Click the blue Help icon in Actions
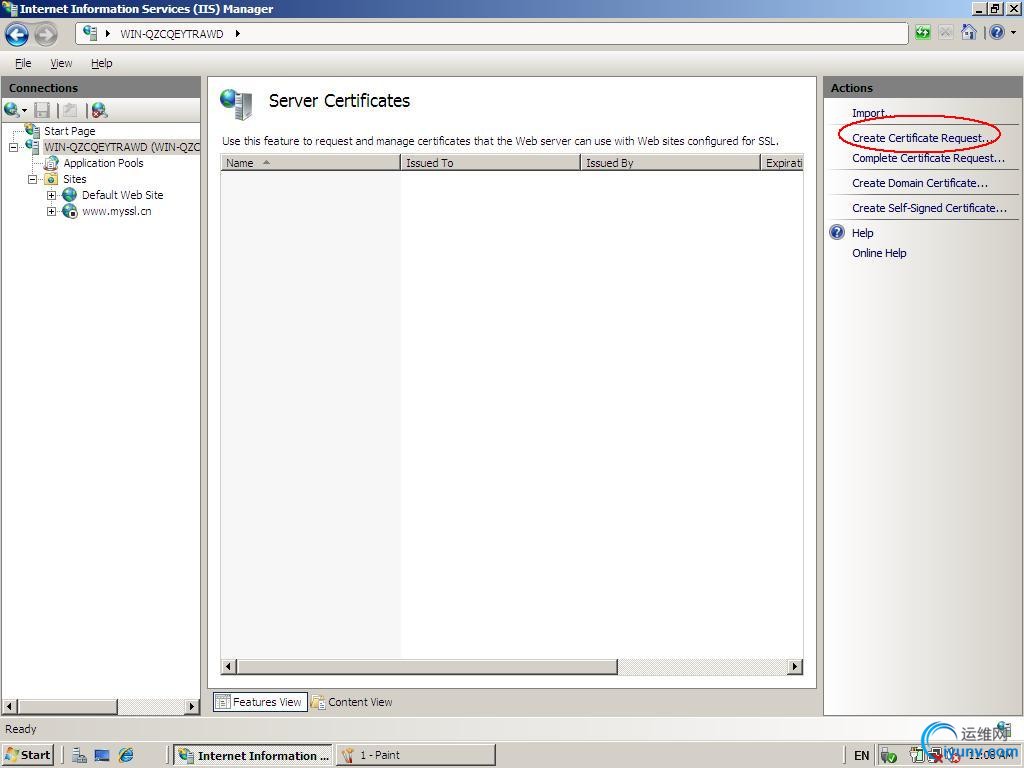The image size is (1024, 768). pos(837,232)
